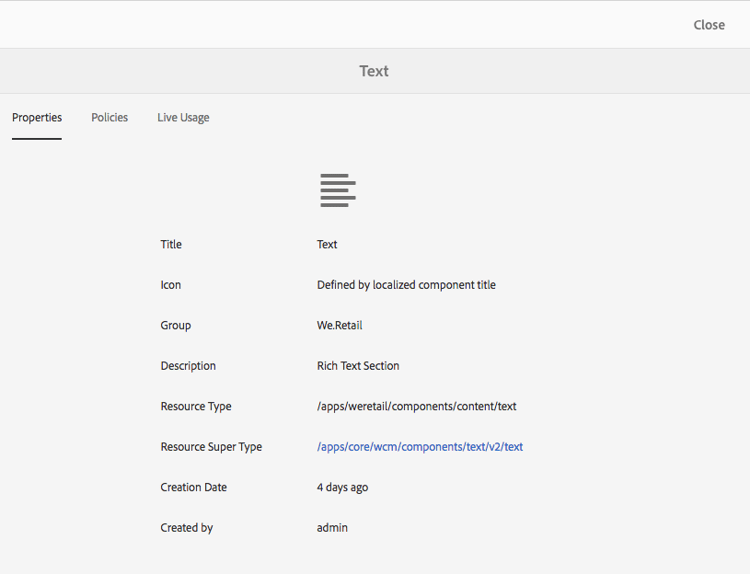Click the admin creator value
Screen dimensions: 750x574
click(x=332, y=527)
